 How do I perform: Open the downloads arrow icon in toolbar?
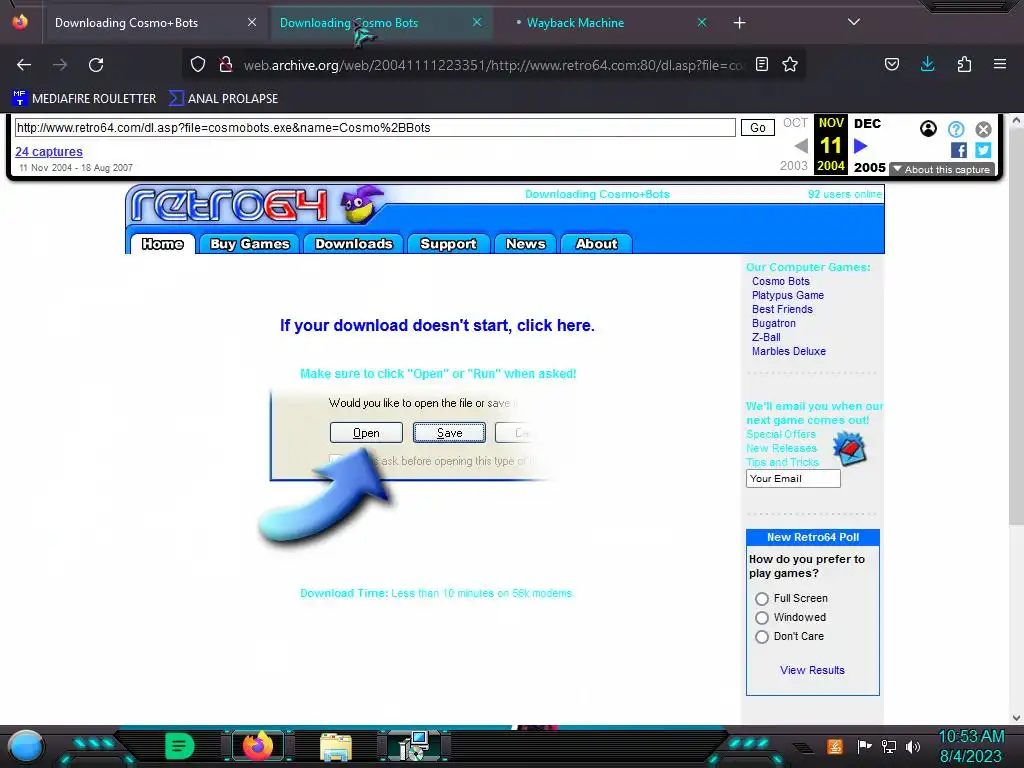tap(927, 64)
